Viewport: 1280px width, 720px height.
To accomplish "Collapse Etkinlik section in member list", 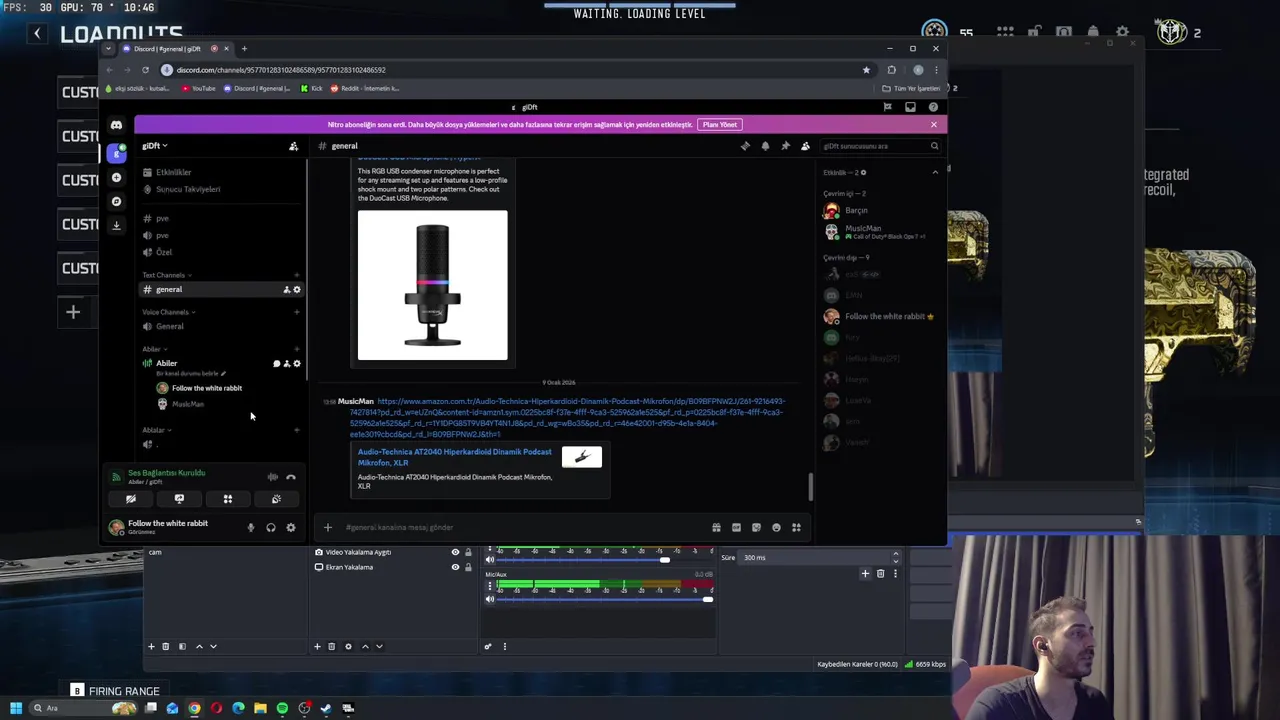I will [x=935, y=173].
